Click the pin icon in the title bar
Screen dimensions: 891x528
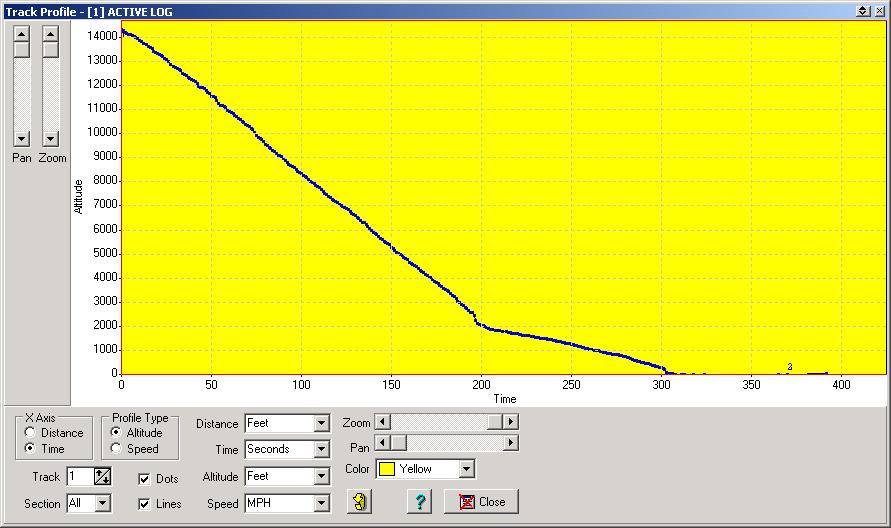pos(863,10)
